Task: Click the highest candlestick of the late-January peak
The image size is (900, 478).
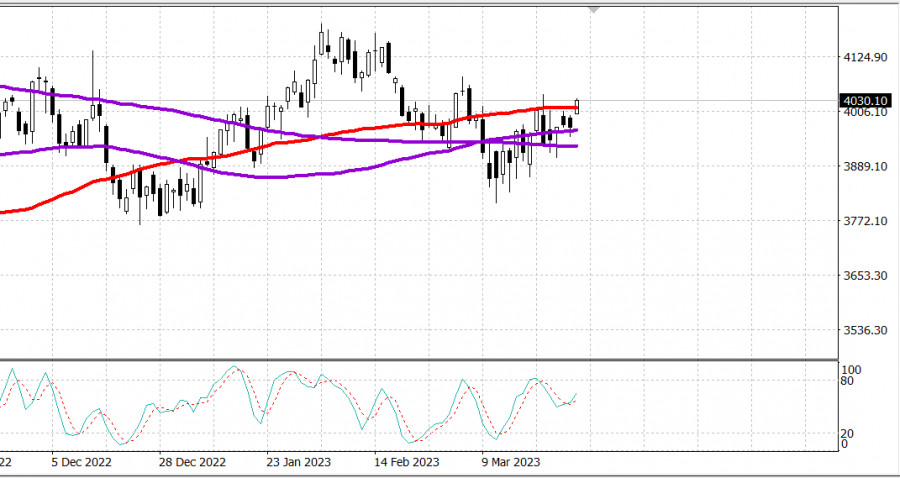Action: (321, 42)
